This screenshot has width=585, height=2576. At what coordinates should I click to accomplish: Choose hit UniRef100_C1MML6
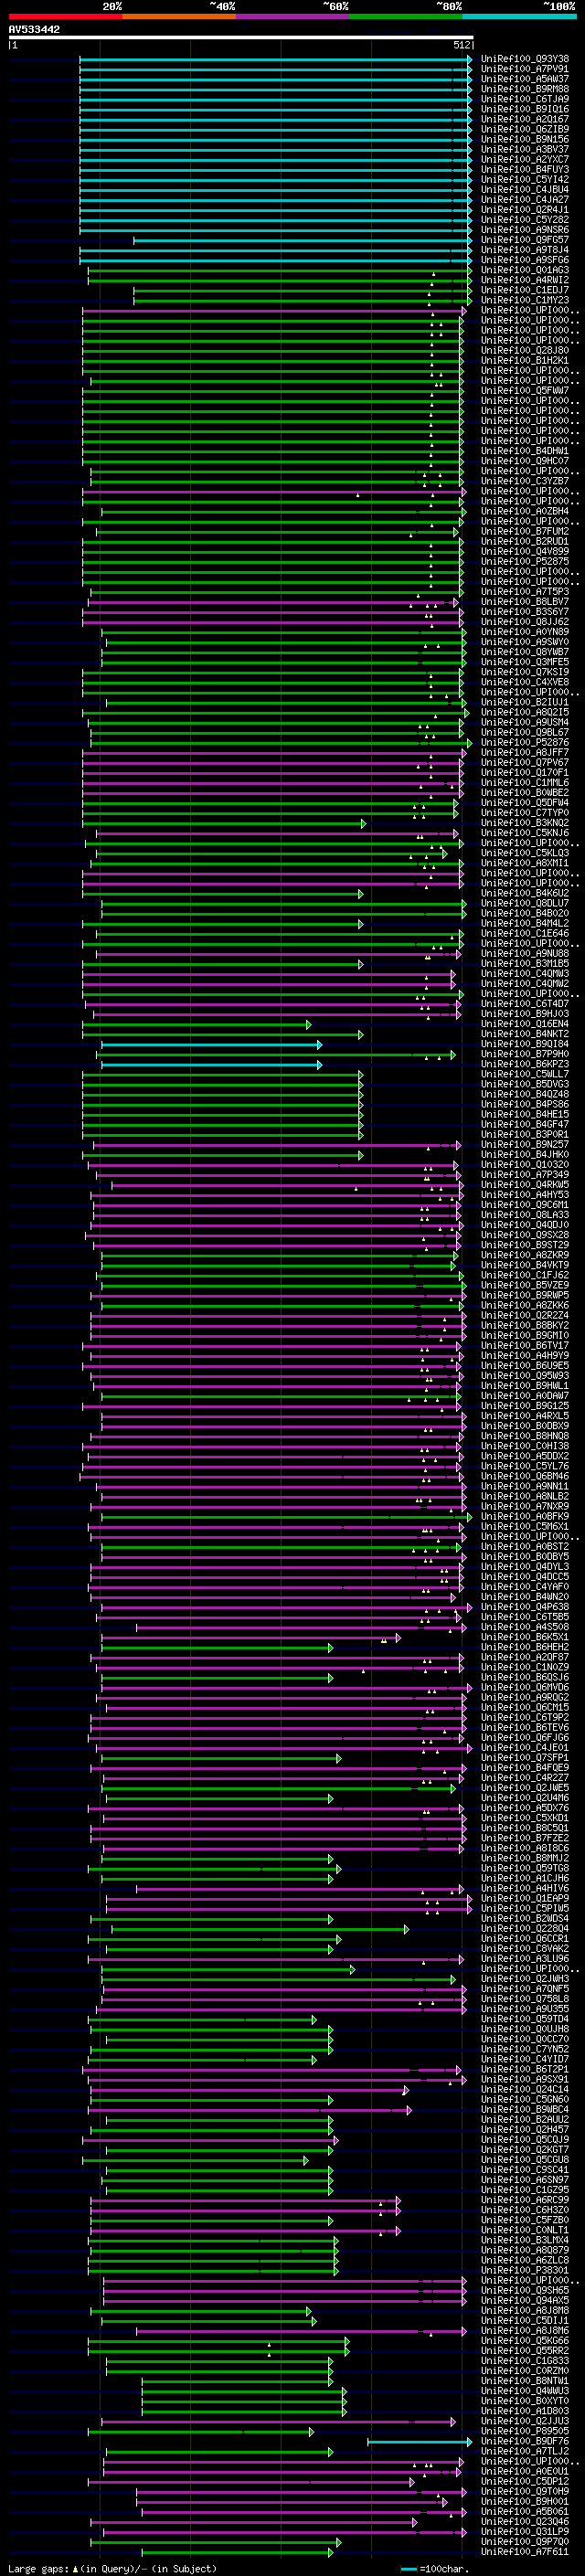(x=525, y=782)
